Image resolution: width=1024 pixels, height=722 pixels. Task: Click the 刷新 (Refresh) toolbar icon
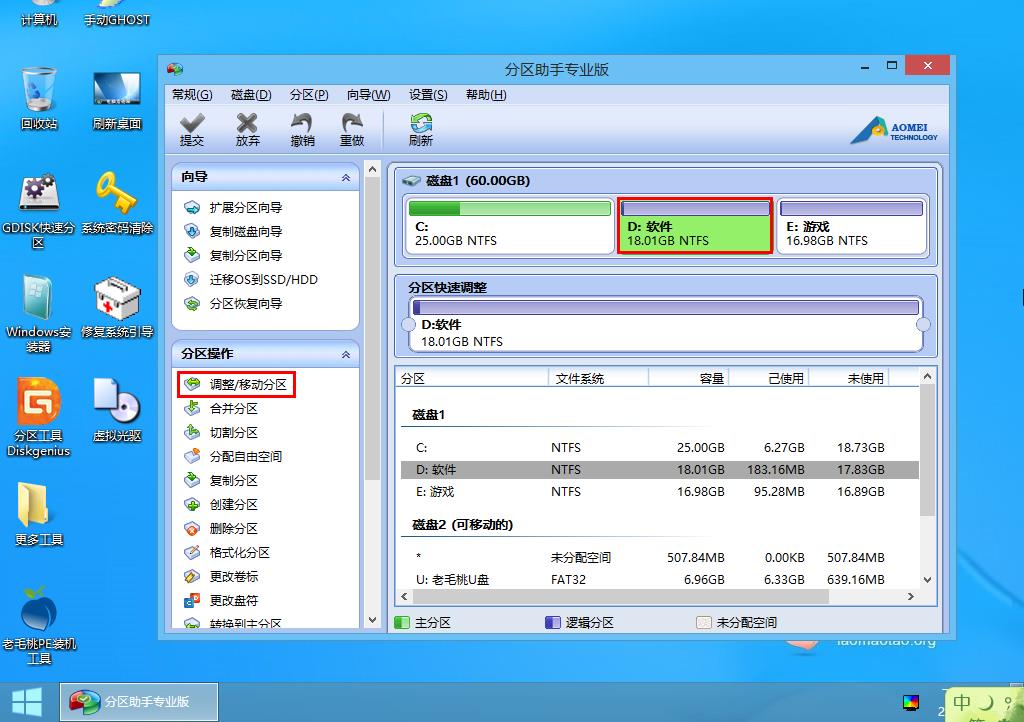coord(420,129)
